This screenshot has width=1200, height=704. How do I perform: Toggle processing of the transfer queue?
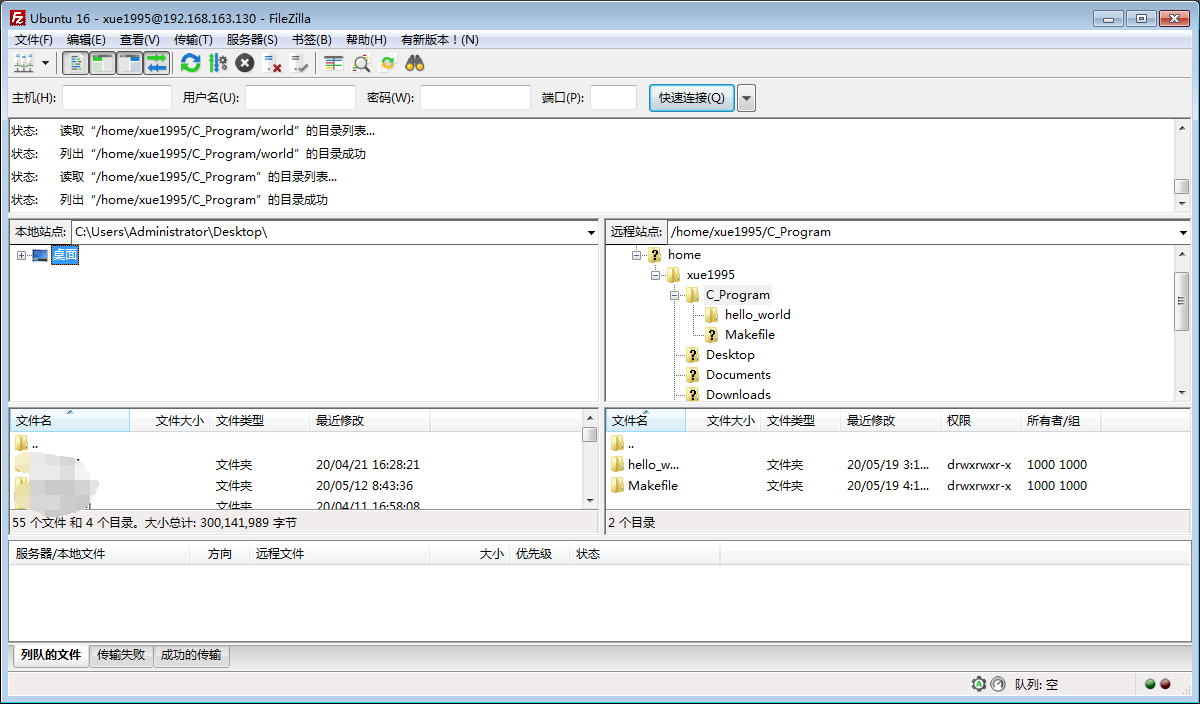(217, 64)
